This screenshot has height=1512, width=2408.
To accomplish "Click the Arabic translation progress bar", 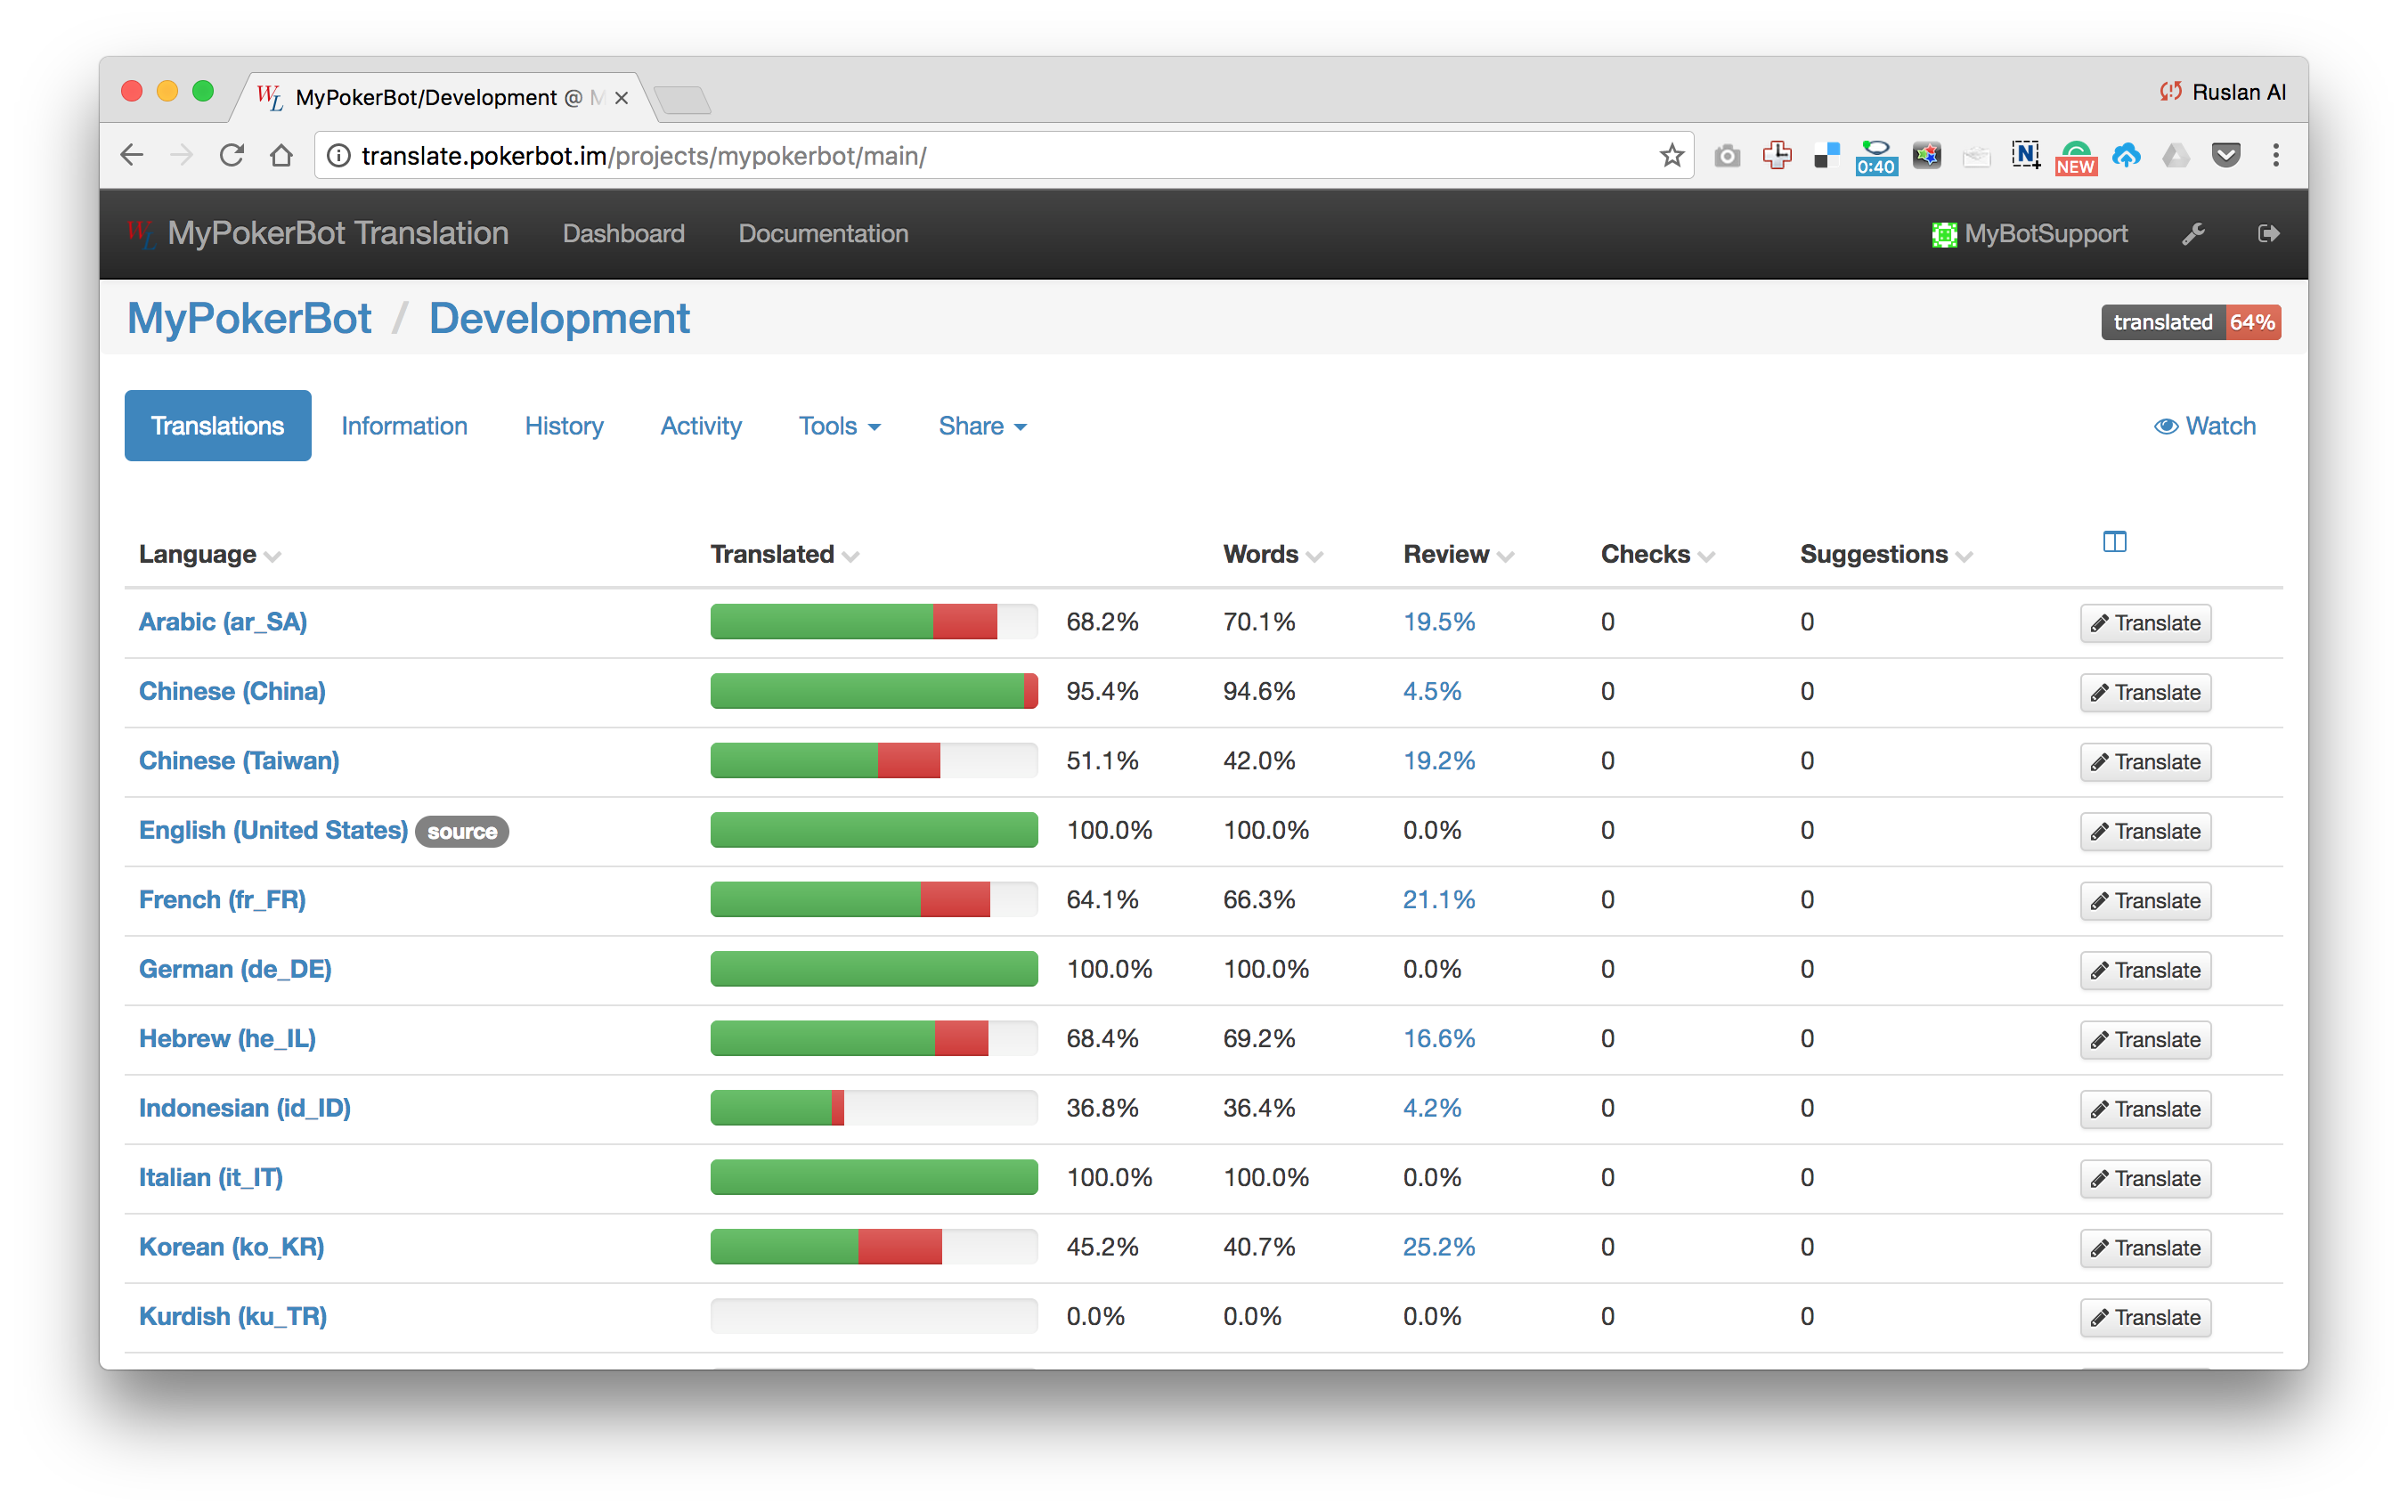I will [873, 622].
